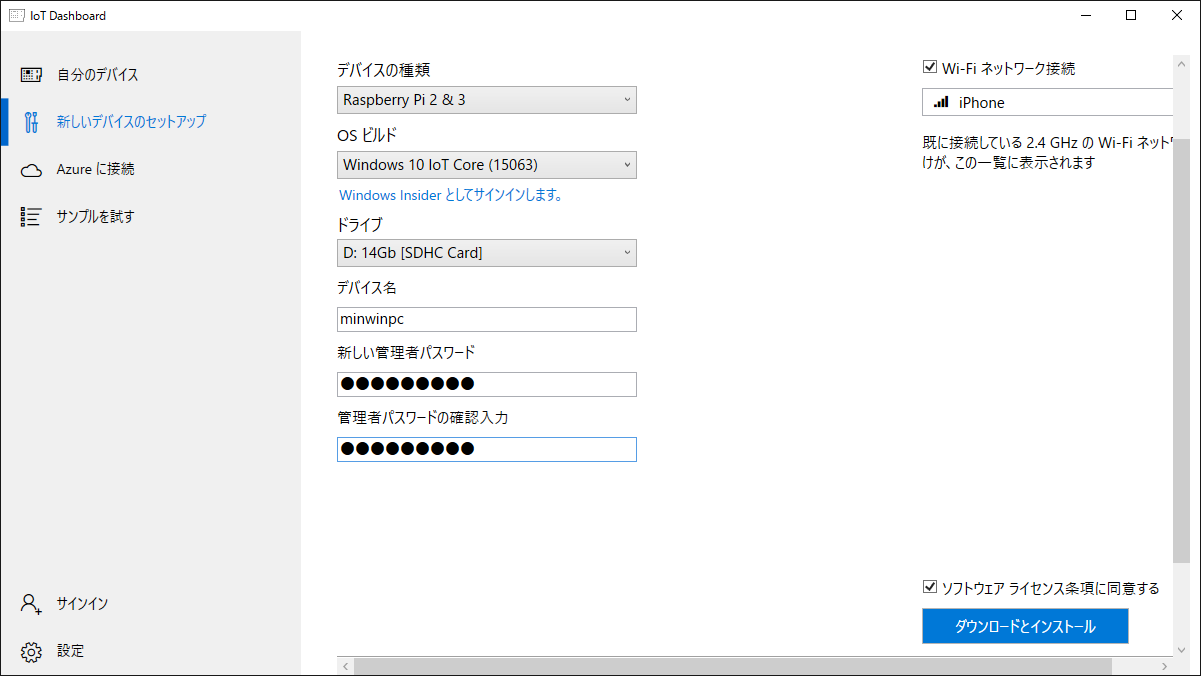
Task: Click the Wi-Fi signal strength icon beside iPhone
Action: point(941,102)
